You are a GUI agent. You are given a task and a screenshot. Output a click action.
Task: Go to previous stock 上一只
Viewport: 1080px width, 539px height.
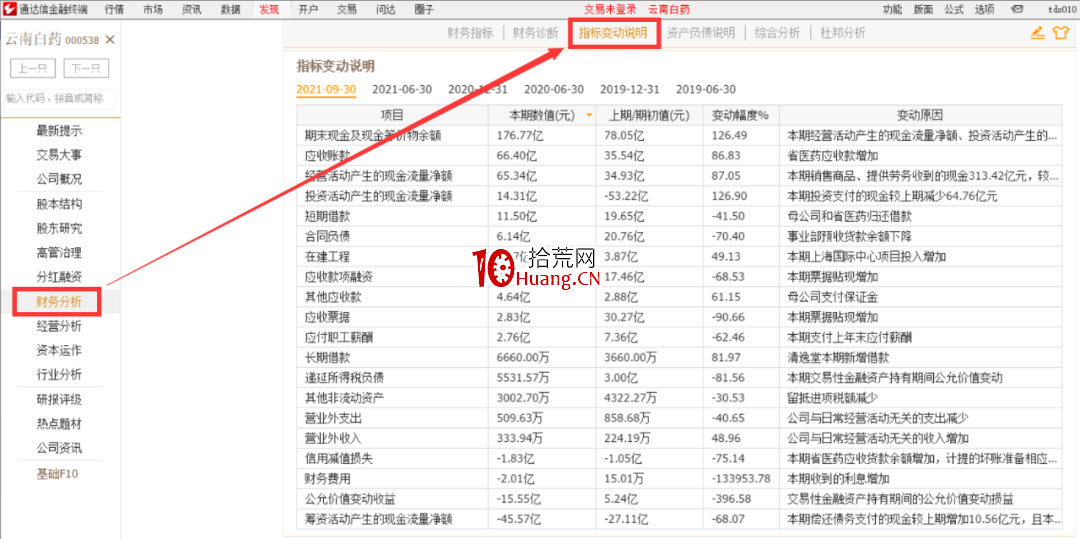tap(33, 68)
